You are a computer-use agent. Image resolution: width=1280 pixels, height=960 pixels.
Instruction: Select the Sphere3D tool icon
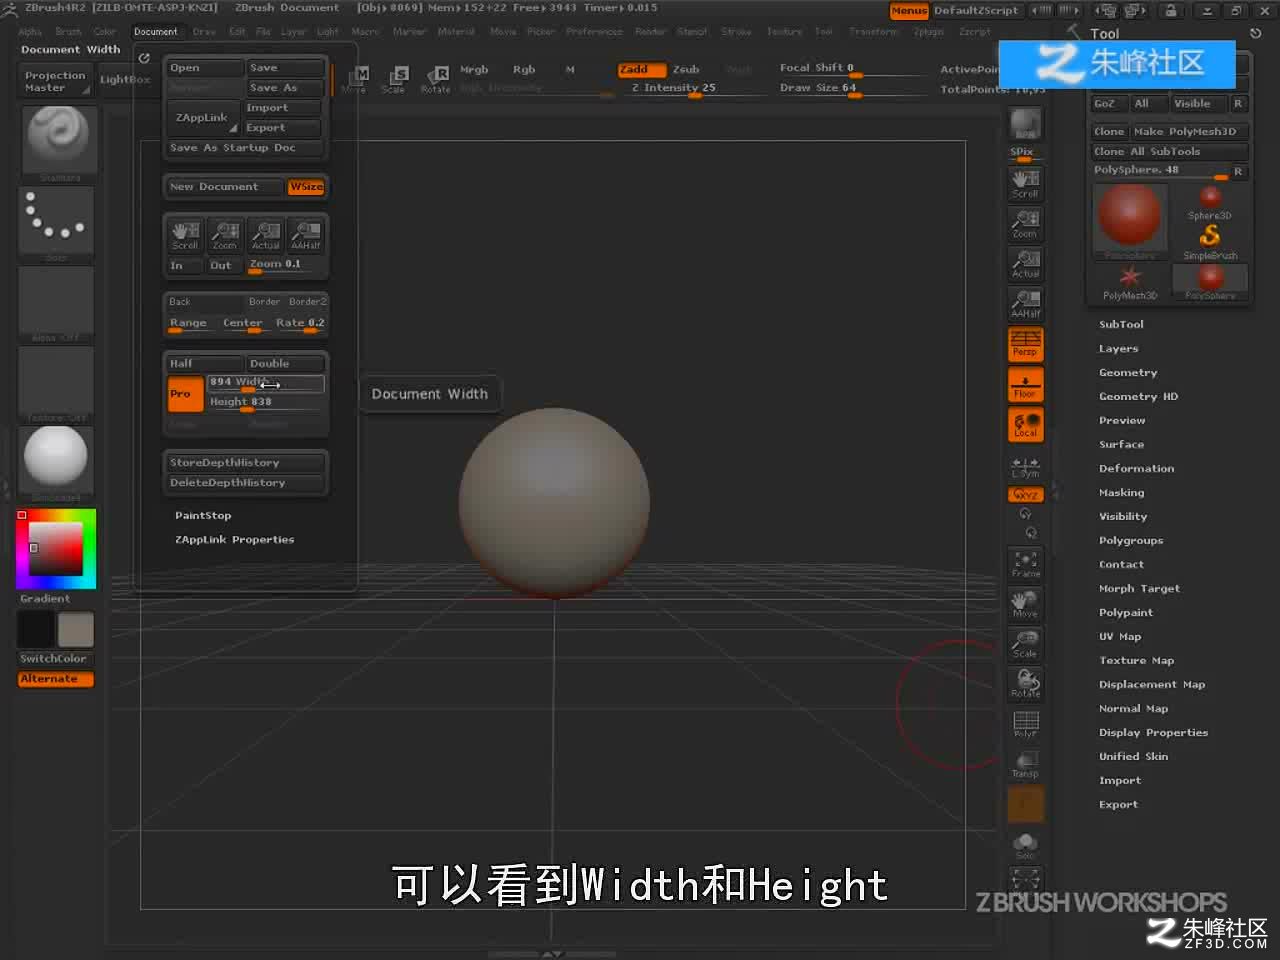1210,202
